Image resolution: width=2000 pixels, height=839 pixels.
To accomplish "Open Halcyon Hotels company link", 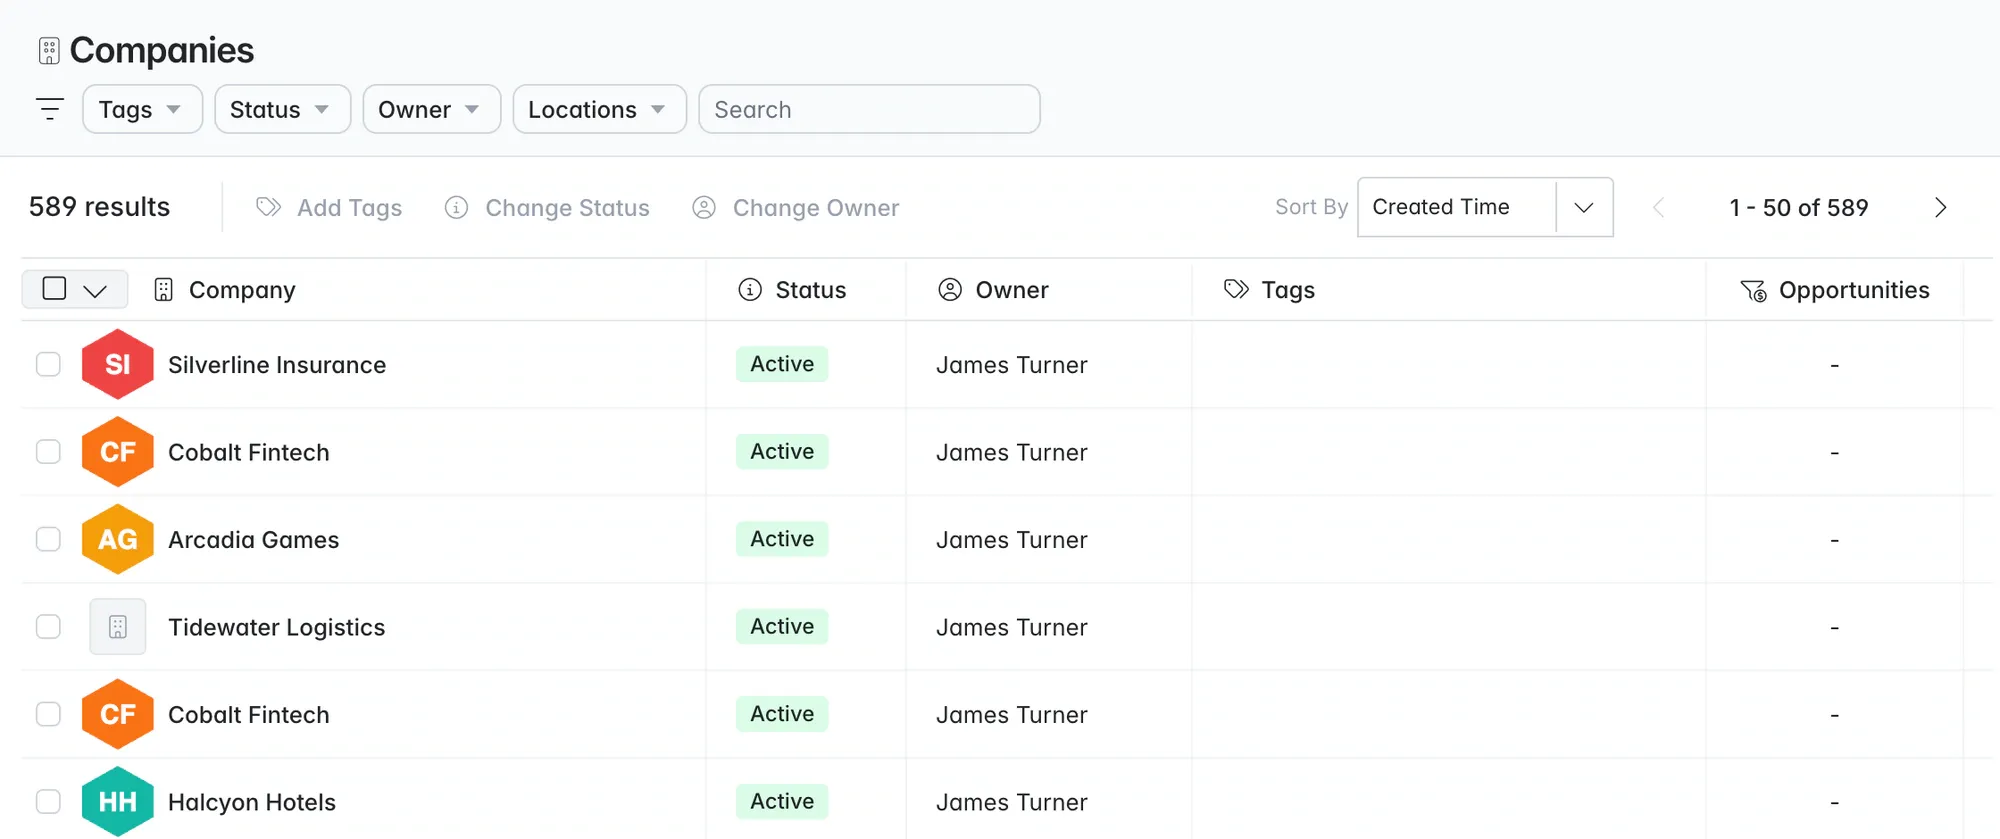I will (x=252, y=802).
